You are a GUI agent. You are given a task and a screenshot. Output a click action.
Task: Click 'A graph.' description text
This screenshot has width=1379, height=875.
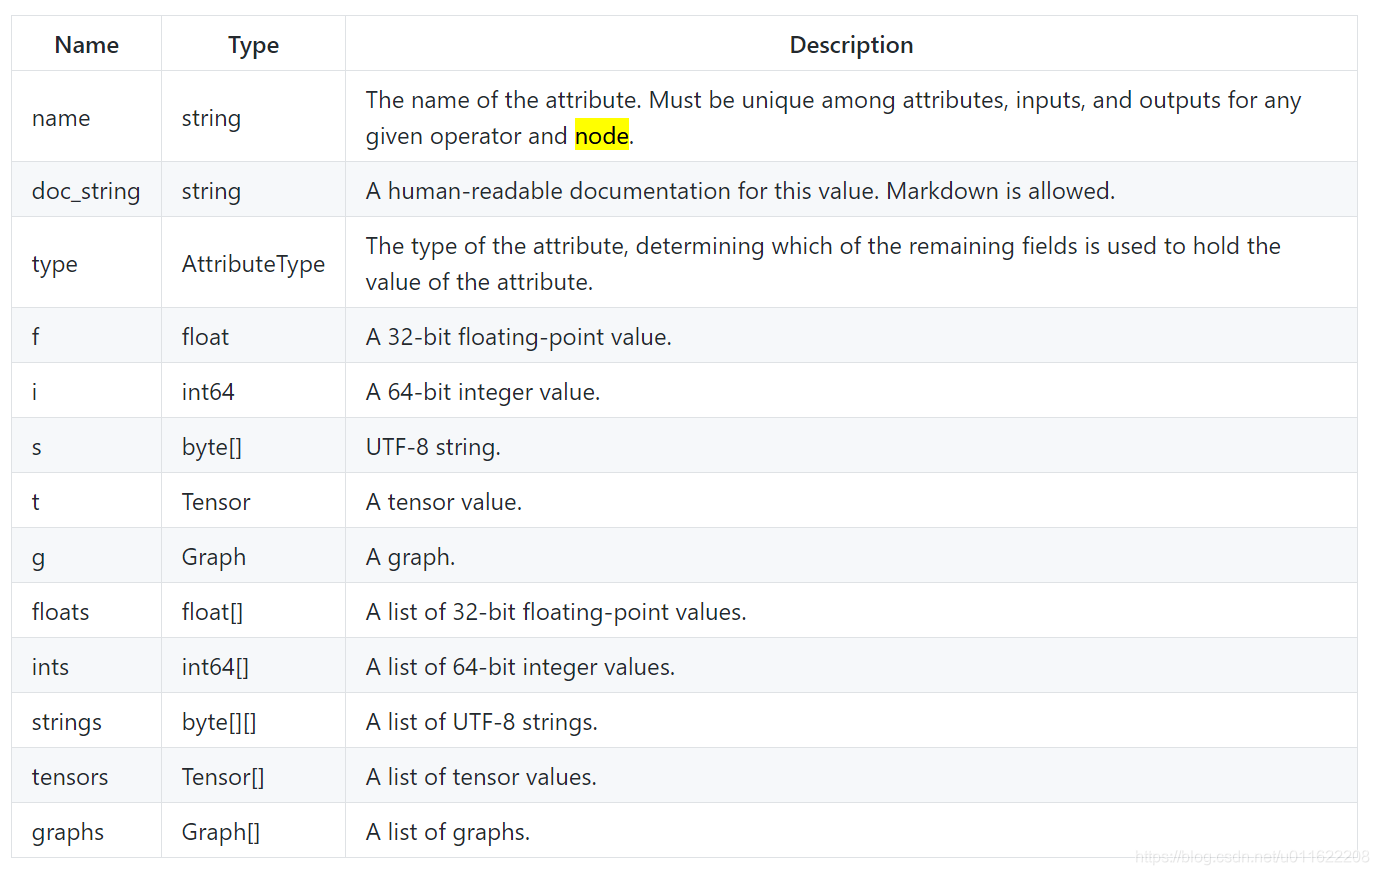(410, 557)
